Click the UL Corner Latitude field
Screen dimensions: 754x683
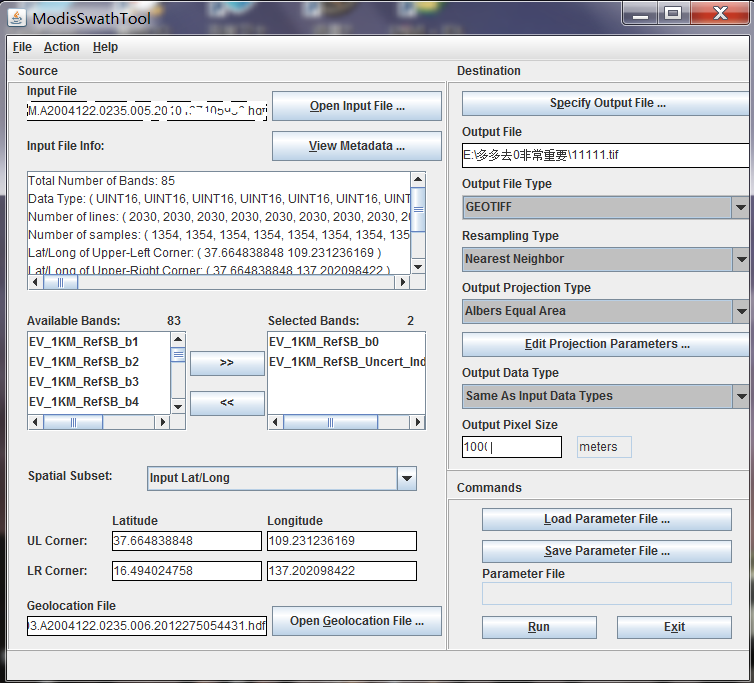click(x=186, y=541)
